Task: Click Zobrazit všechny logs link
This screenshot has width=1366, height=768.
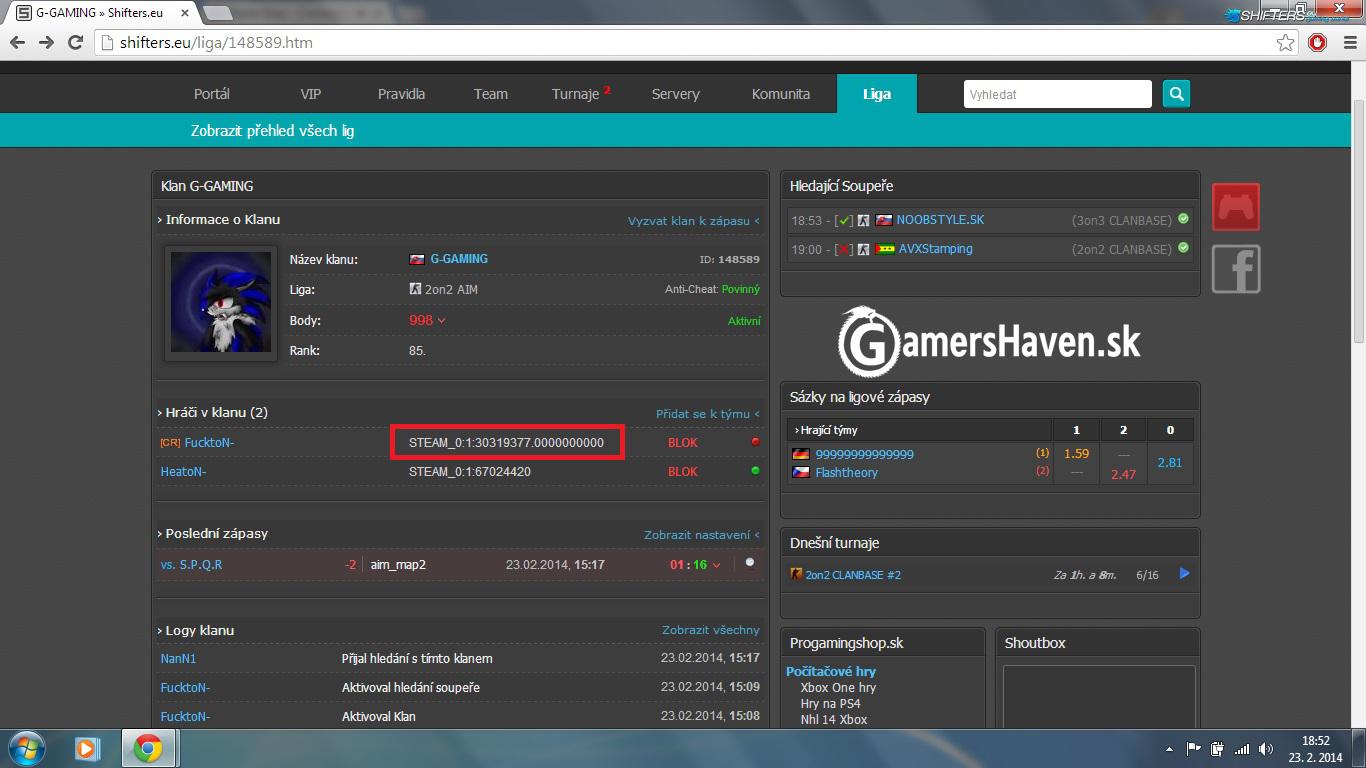Action: [711, 630]
